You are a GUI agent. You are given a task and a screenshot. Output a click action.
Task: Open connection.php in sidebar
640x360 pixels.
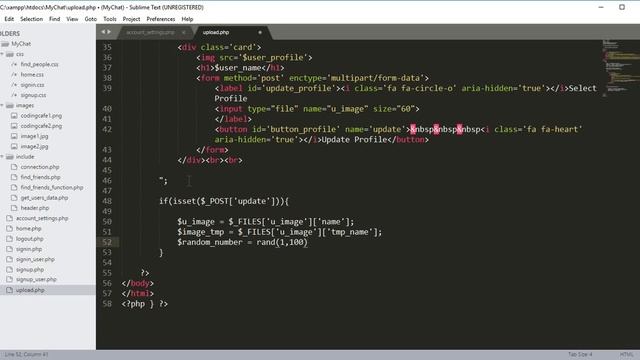click(x=40, y=167)
